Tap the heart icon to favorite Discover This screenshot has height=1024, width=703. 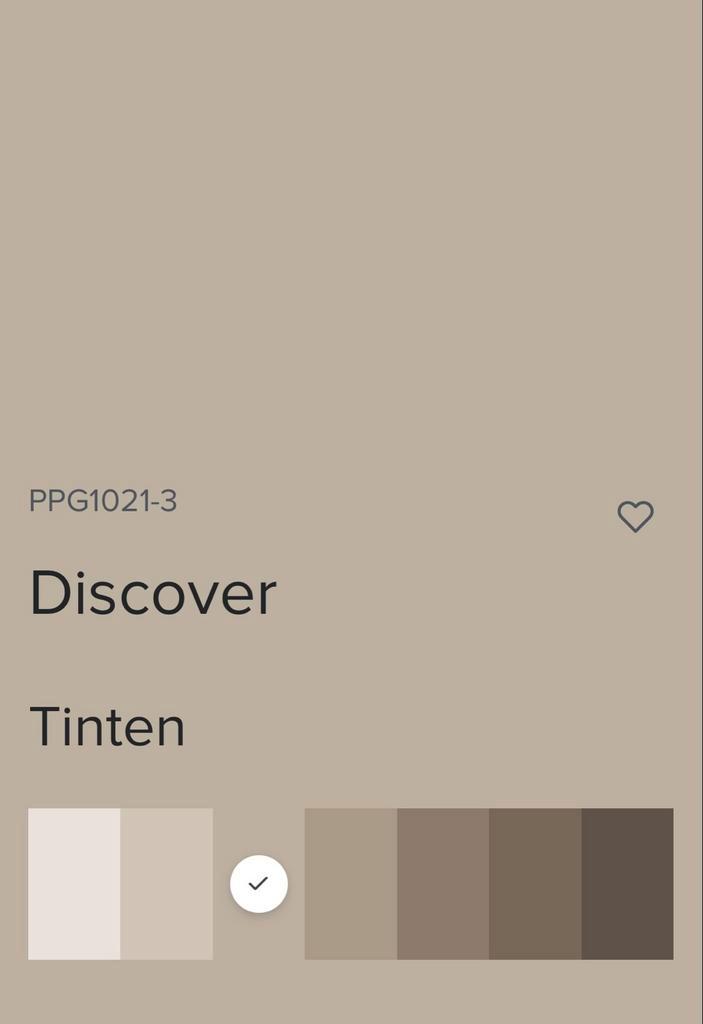(x=635, y=517)
